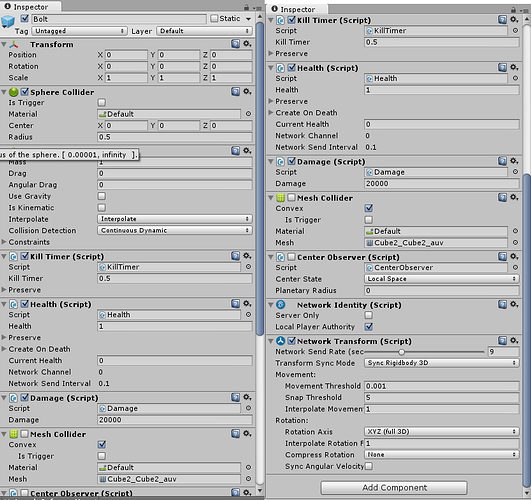The width and height of the screenshot is (531, 500).
Task: Open gear menu for Network Transform script
Action: [514, 340]
